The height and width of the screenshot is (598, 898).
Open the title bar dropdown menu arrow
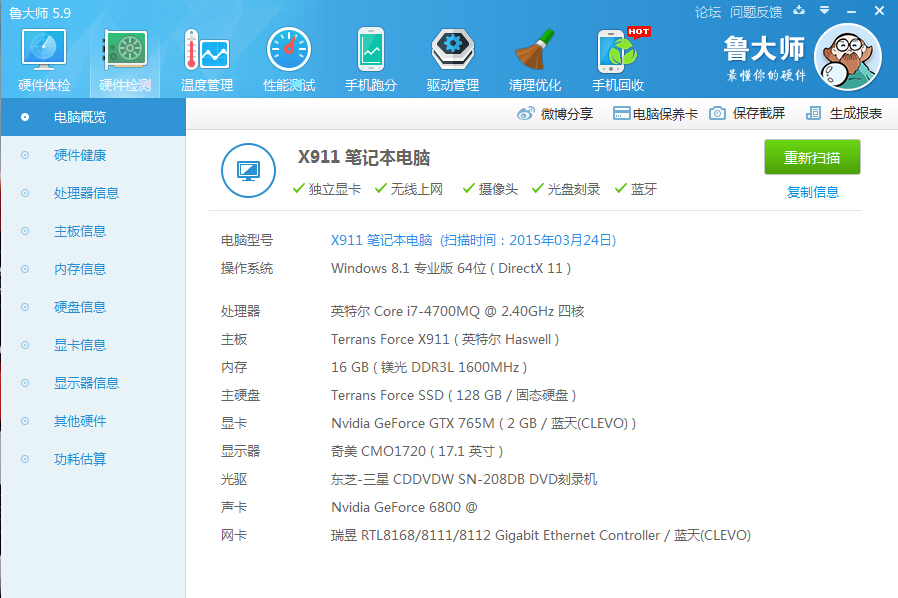click(x=825, y=10)
